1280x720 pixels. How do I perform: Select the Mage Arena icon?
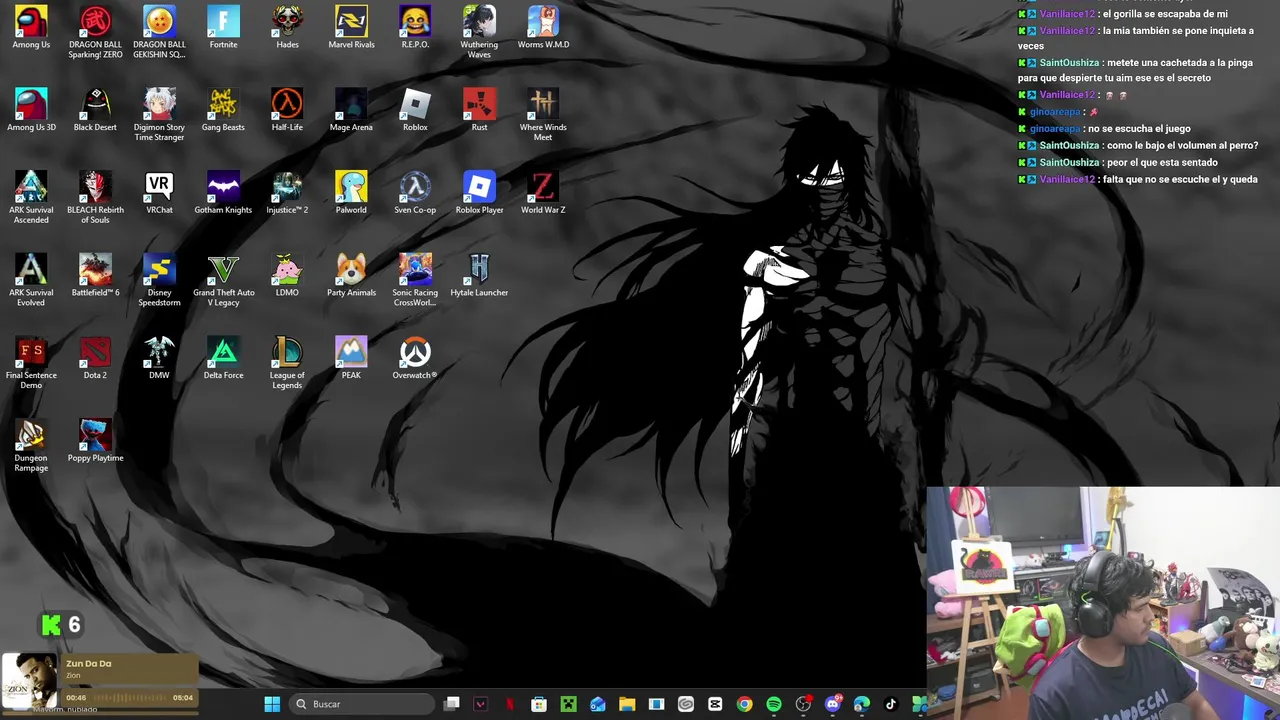[351, 110]
